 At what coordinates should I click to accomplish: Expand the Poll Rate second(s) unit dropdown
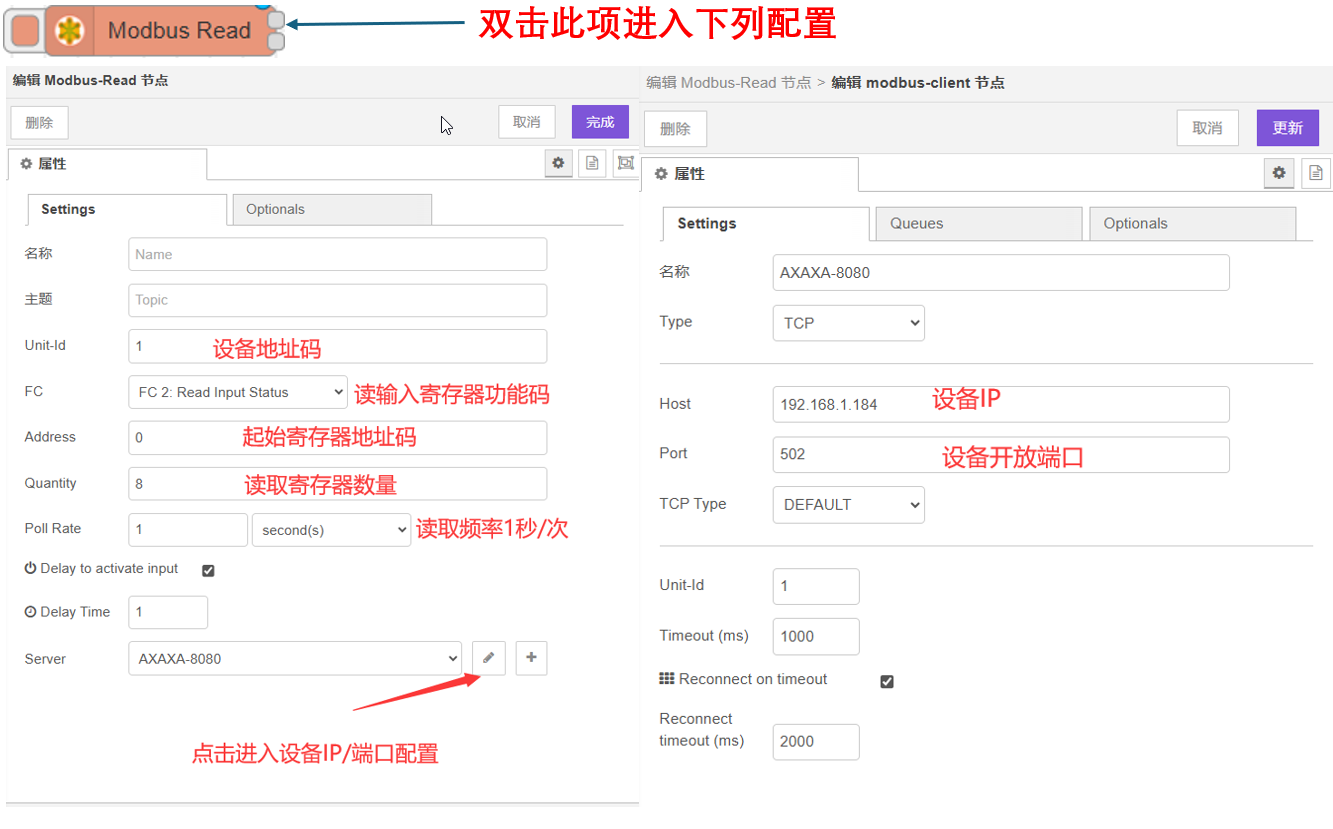tap(331, 530)
